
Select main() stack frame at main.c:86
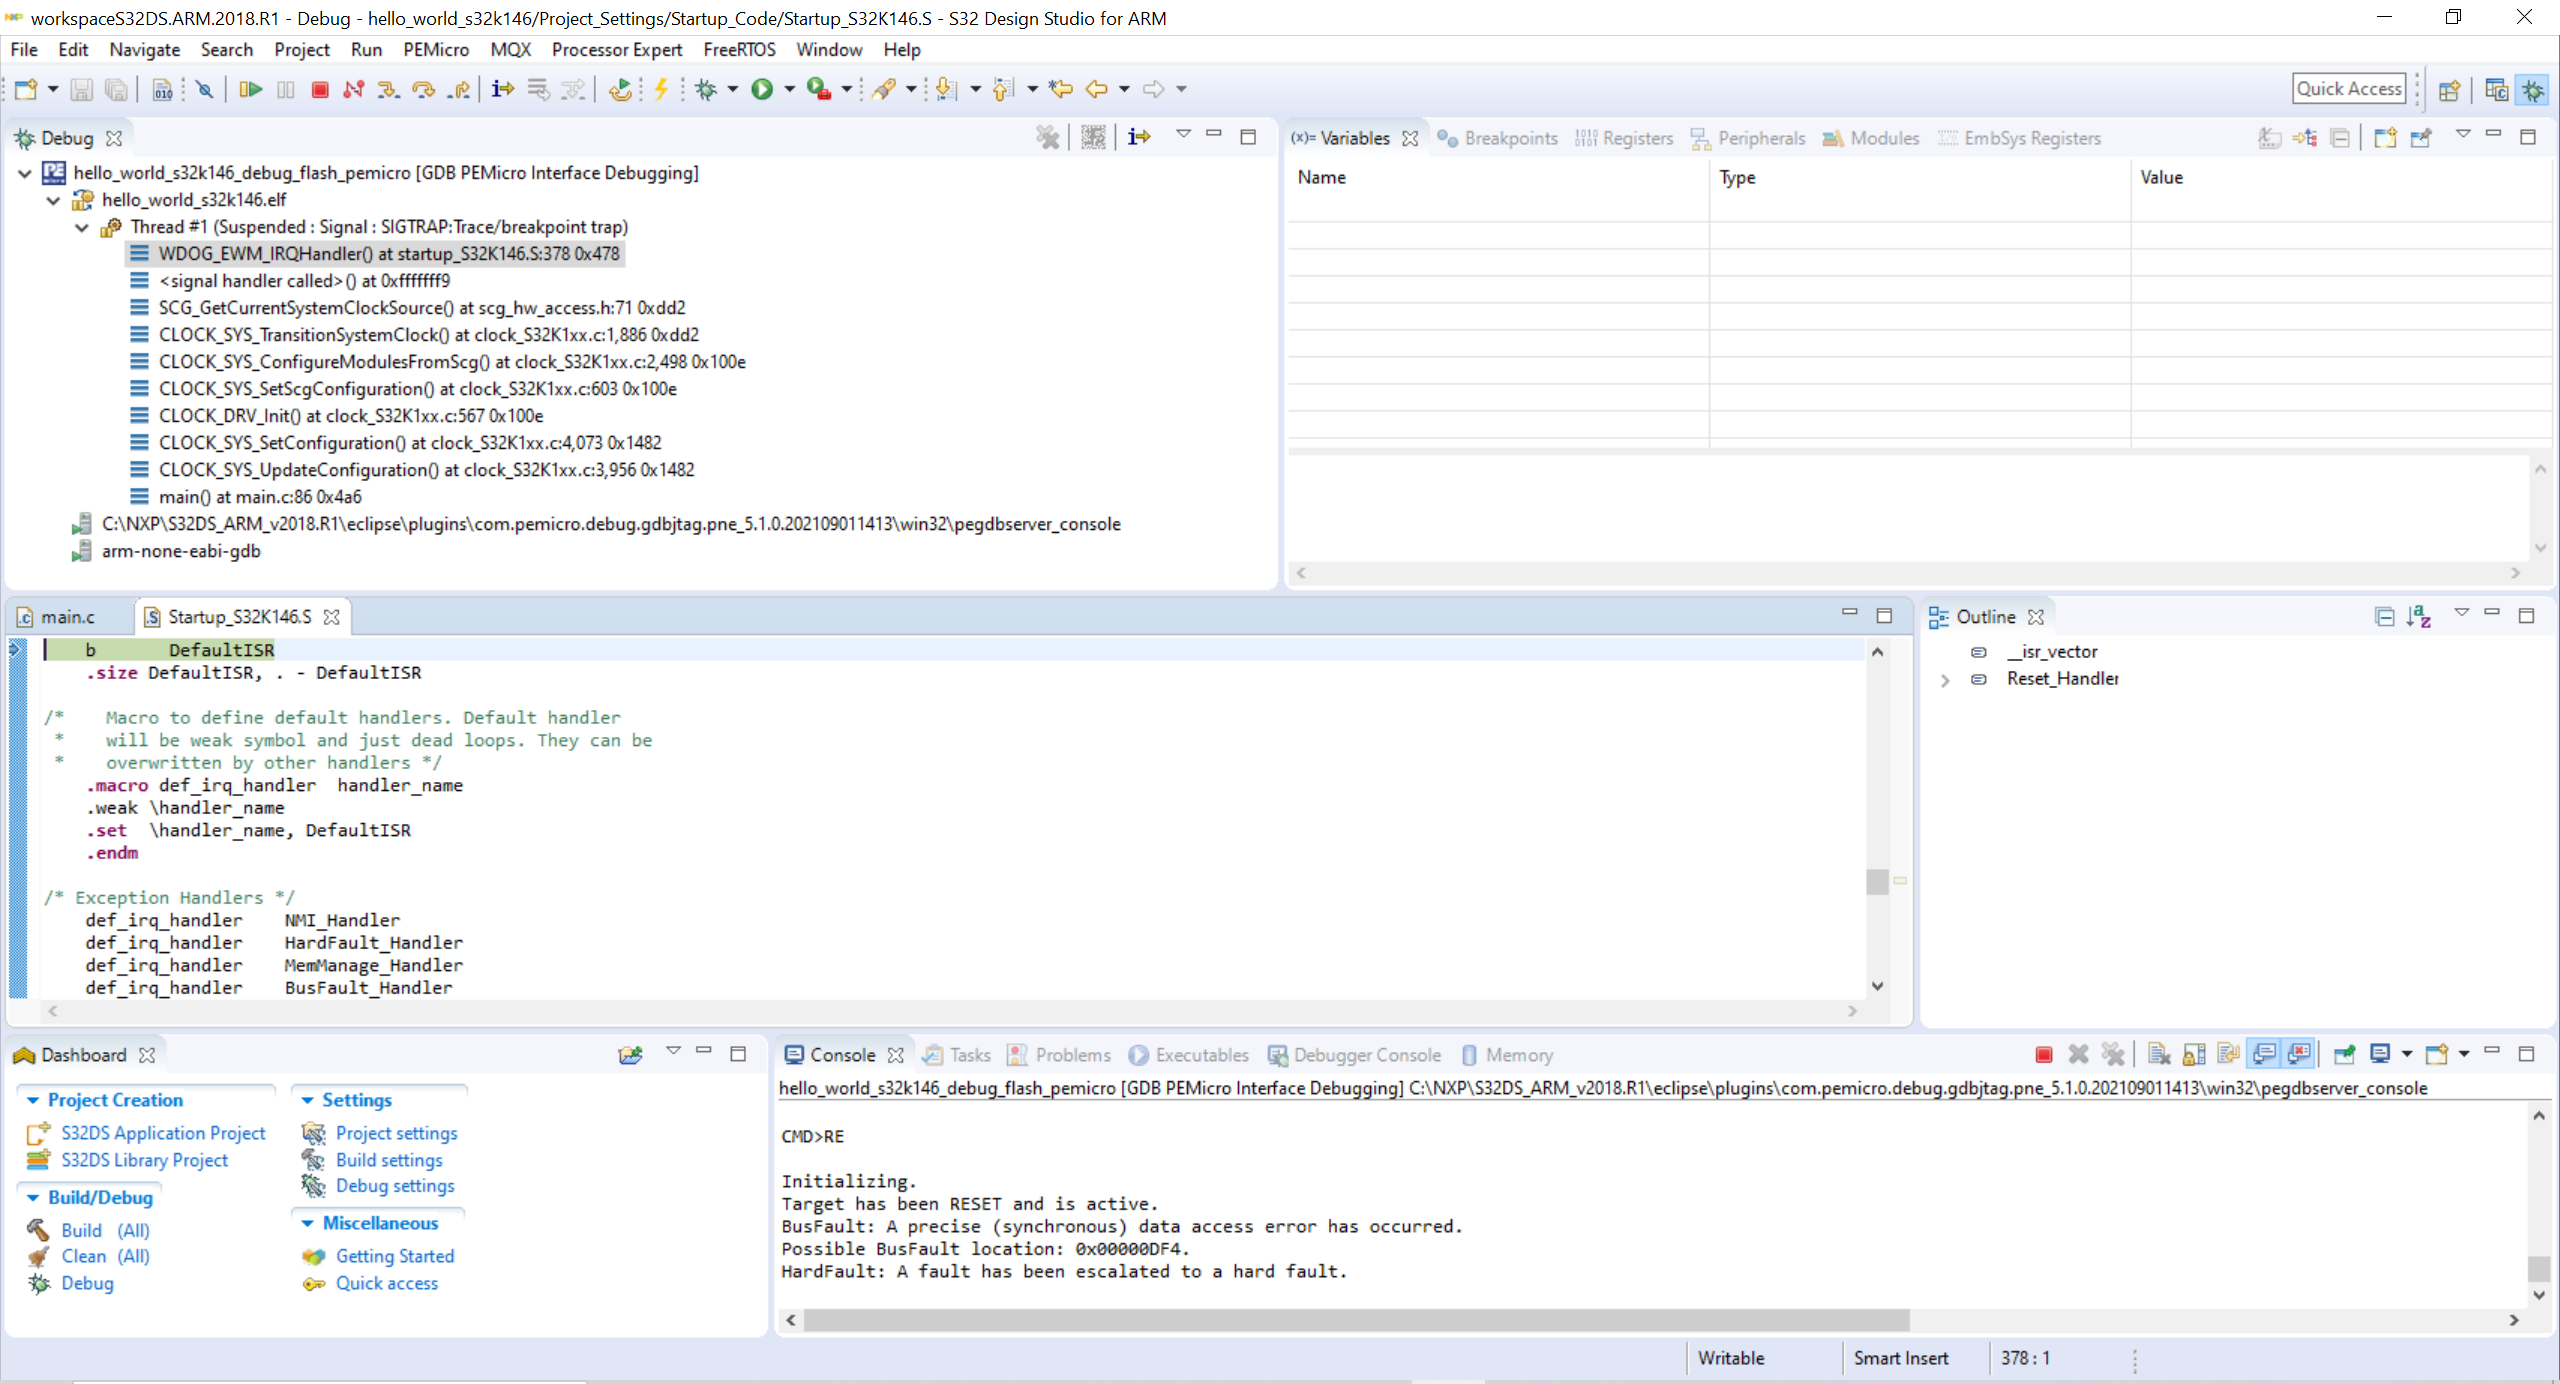(260, 497)
